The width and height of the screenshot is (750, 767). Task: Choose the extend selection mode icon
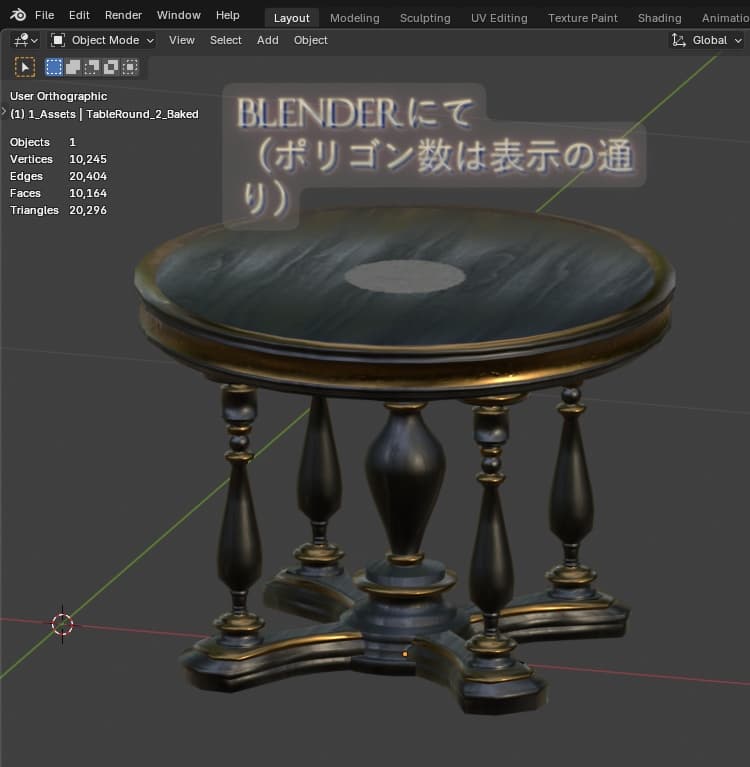(x=73, y=67)
